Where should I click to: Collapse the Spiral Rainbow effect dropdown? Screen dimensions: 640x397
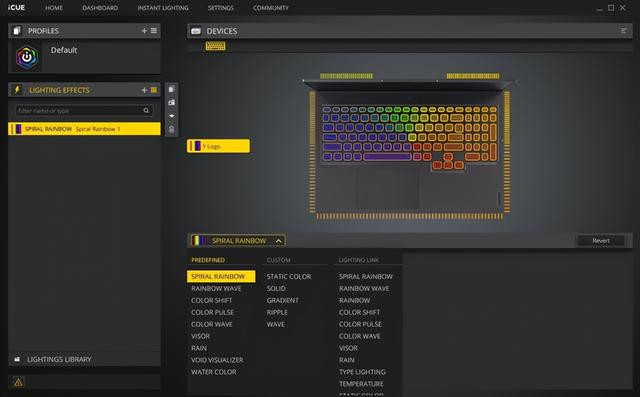pos(278,241)
